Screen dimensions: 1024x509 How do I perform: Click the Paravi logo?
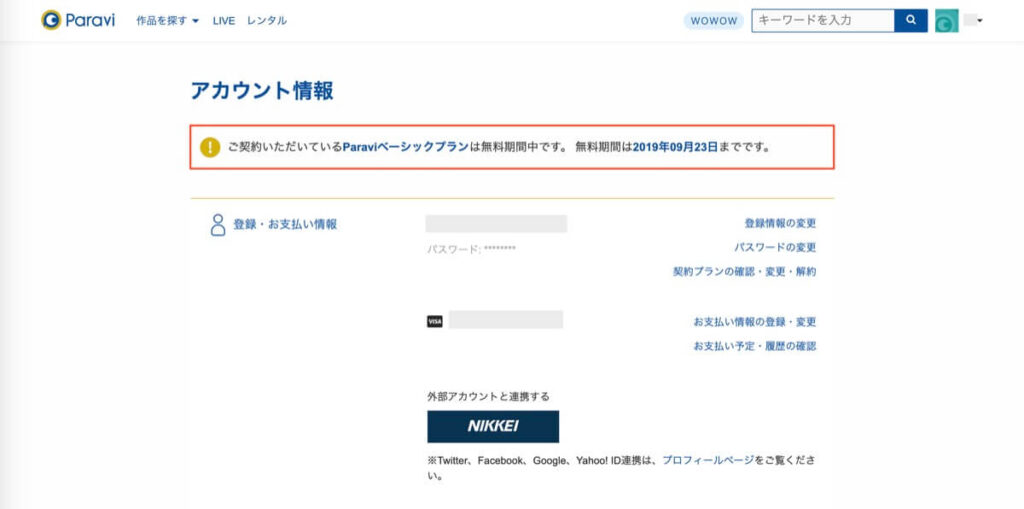(78, 20)
